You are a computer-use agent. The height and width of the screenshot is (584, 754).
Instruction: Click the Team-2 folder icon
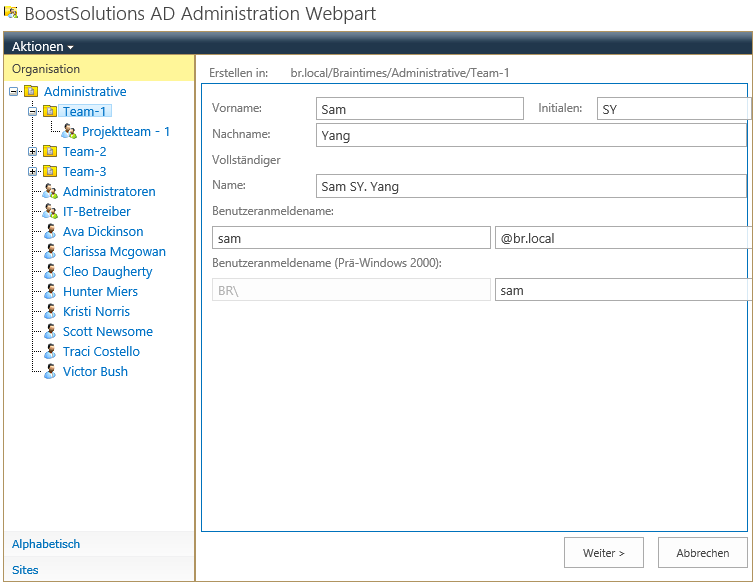(50, 151)
